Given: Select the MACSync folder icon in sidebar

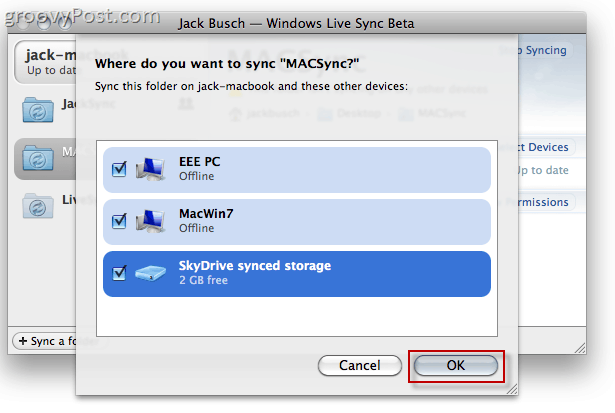Looking at the screenshot, I should pos(38,158).
